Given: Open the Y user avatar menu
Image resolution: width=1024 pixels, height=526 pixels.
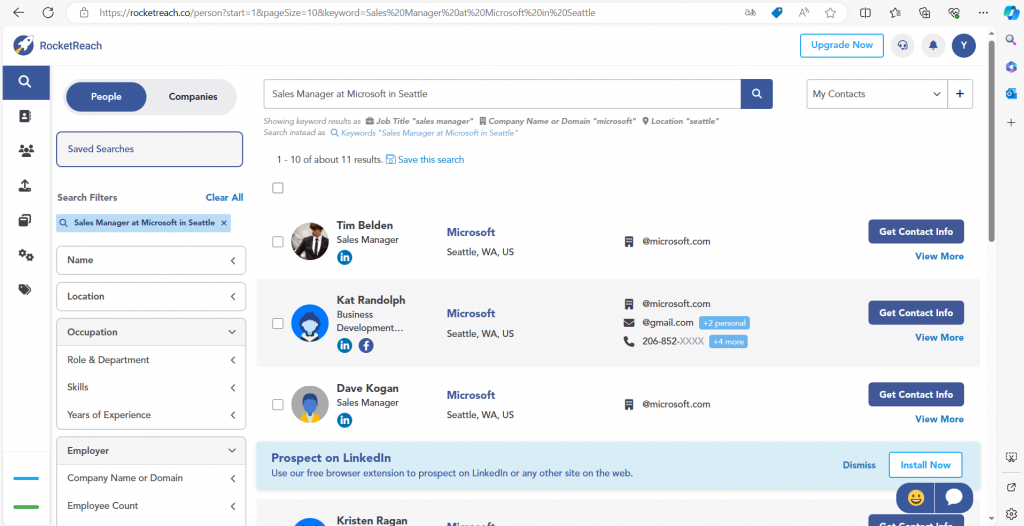Looking at the screenshot, I should click(963, 45).
